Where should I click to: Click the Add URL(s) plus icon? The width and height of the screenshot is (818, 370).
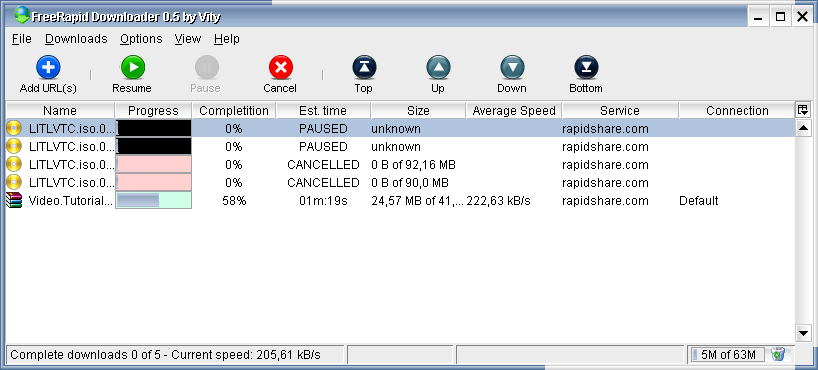[48, 67]
